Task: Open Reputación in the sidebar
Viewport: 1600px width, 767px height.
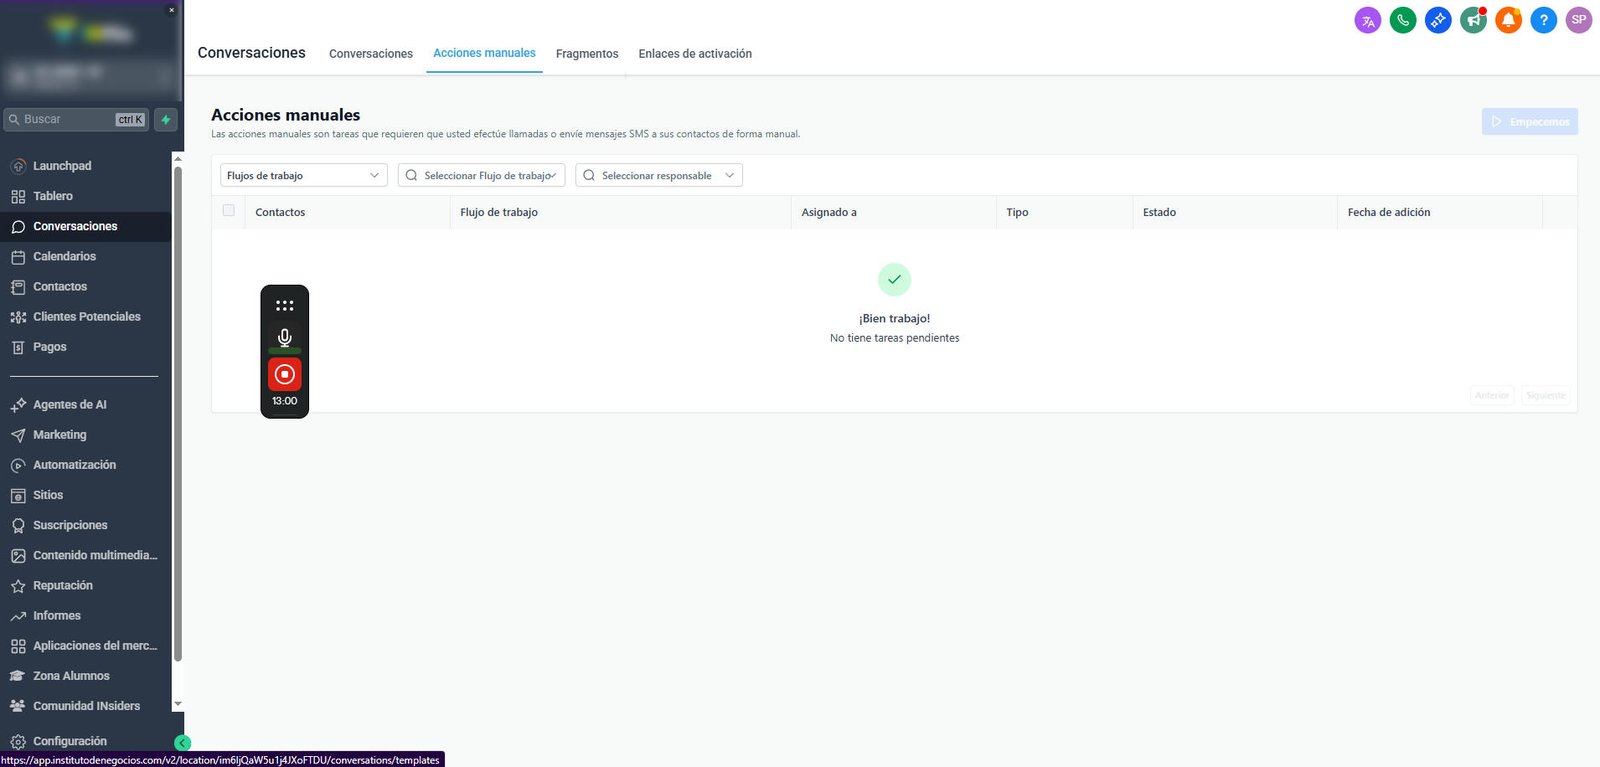Action: click(86, 585)
